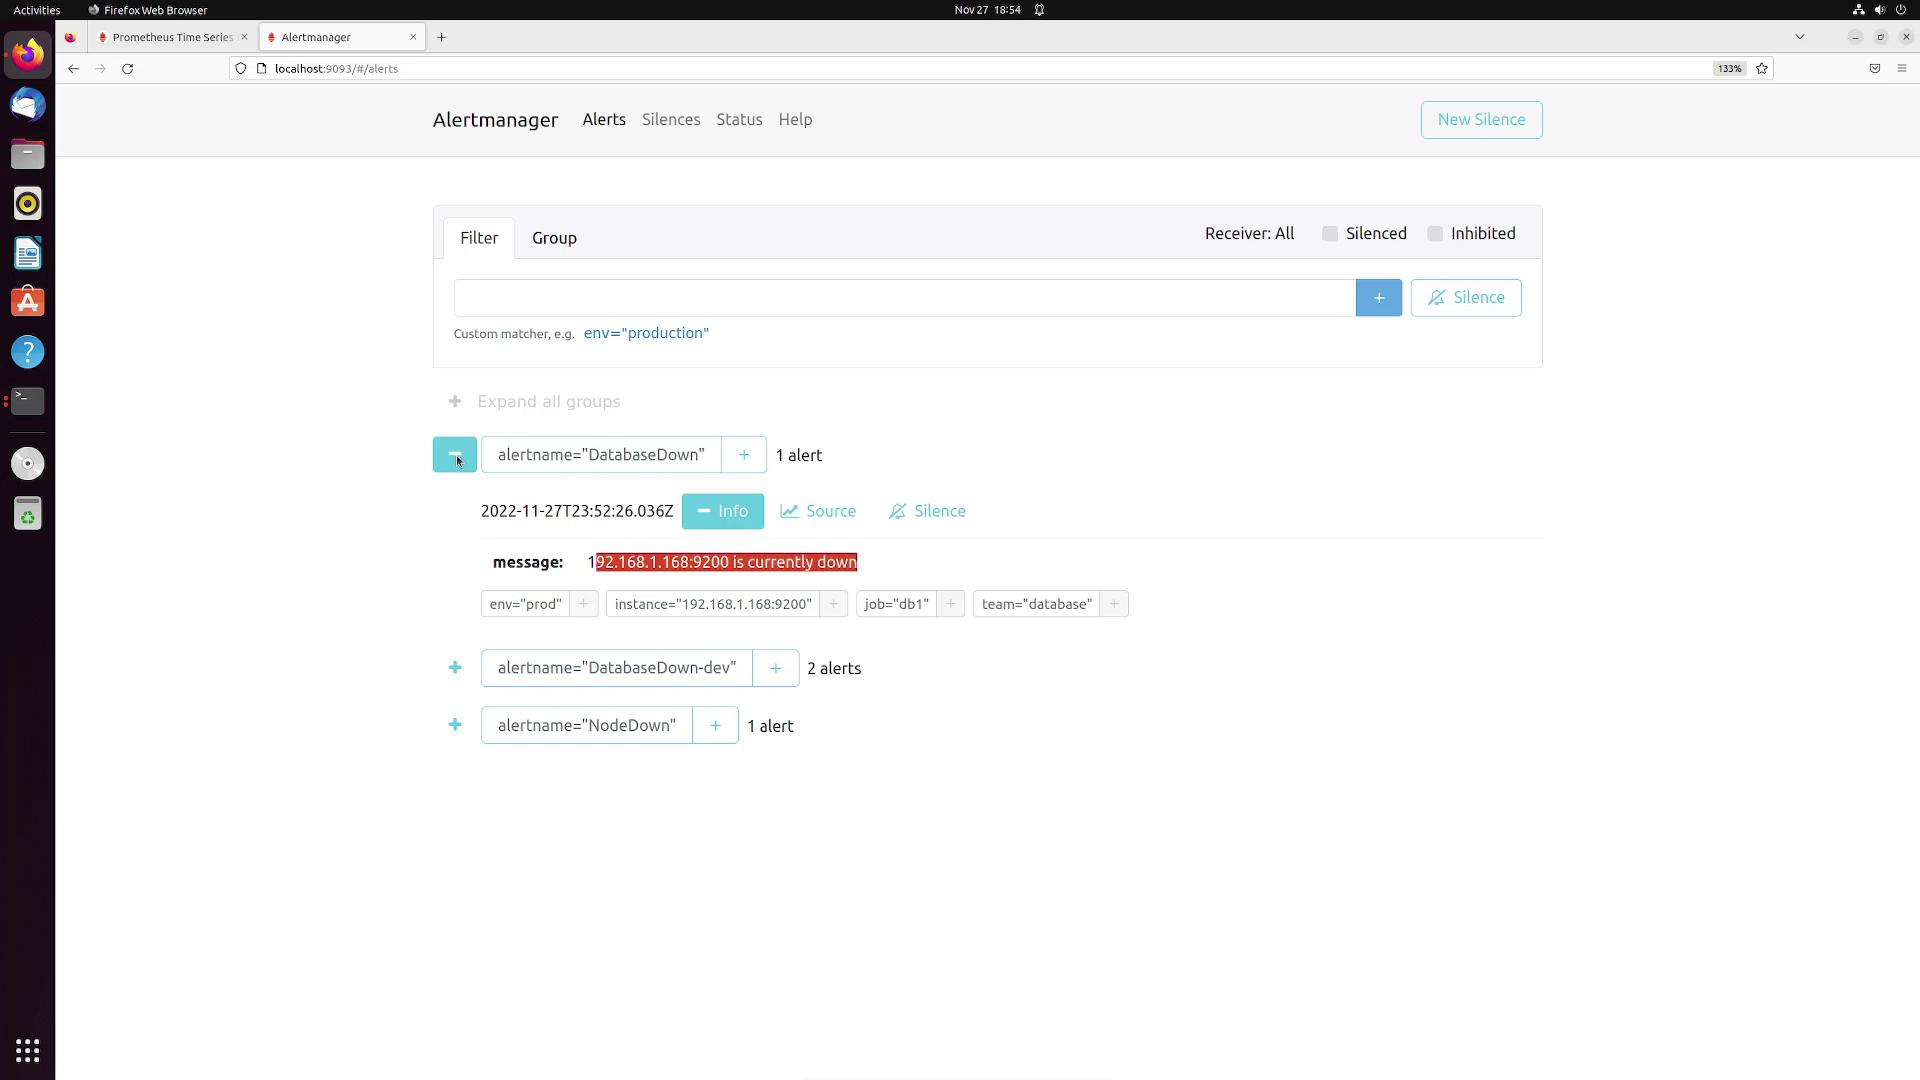The width and height of the screenshot is (1920, 1080).
Task: Click the blue plus add-matcher button
Action: 1378,298
